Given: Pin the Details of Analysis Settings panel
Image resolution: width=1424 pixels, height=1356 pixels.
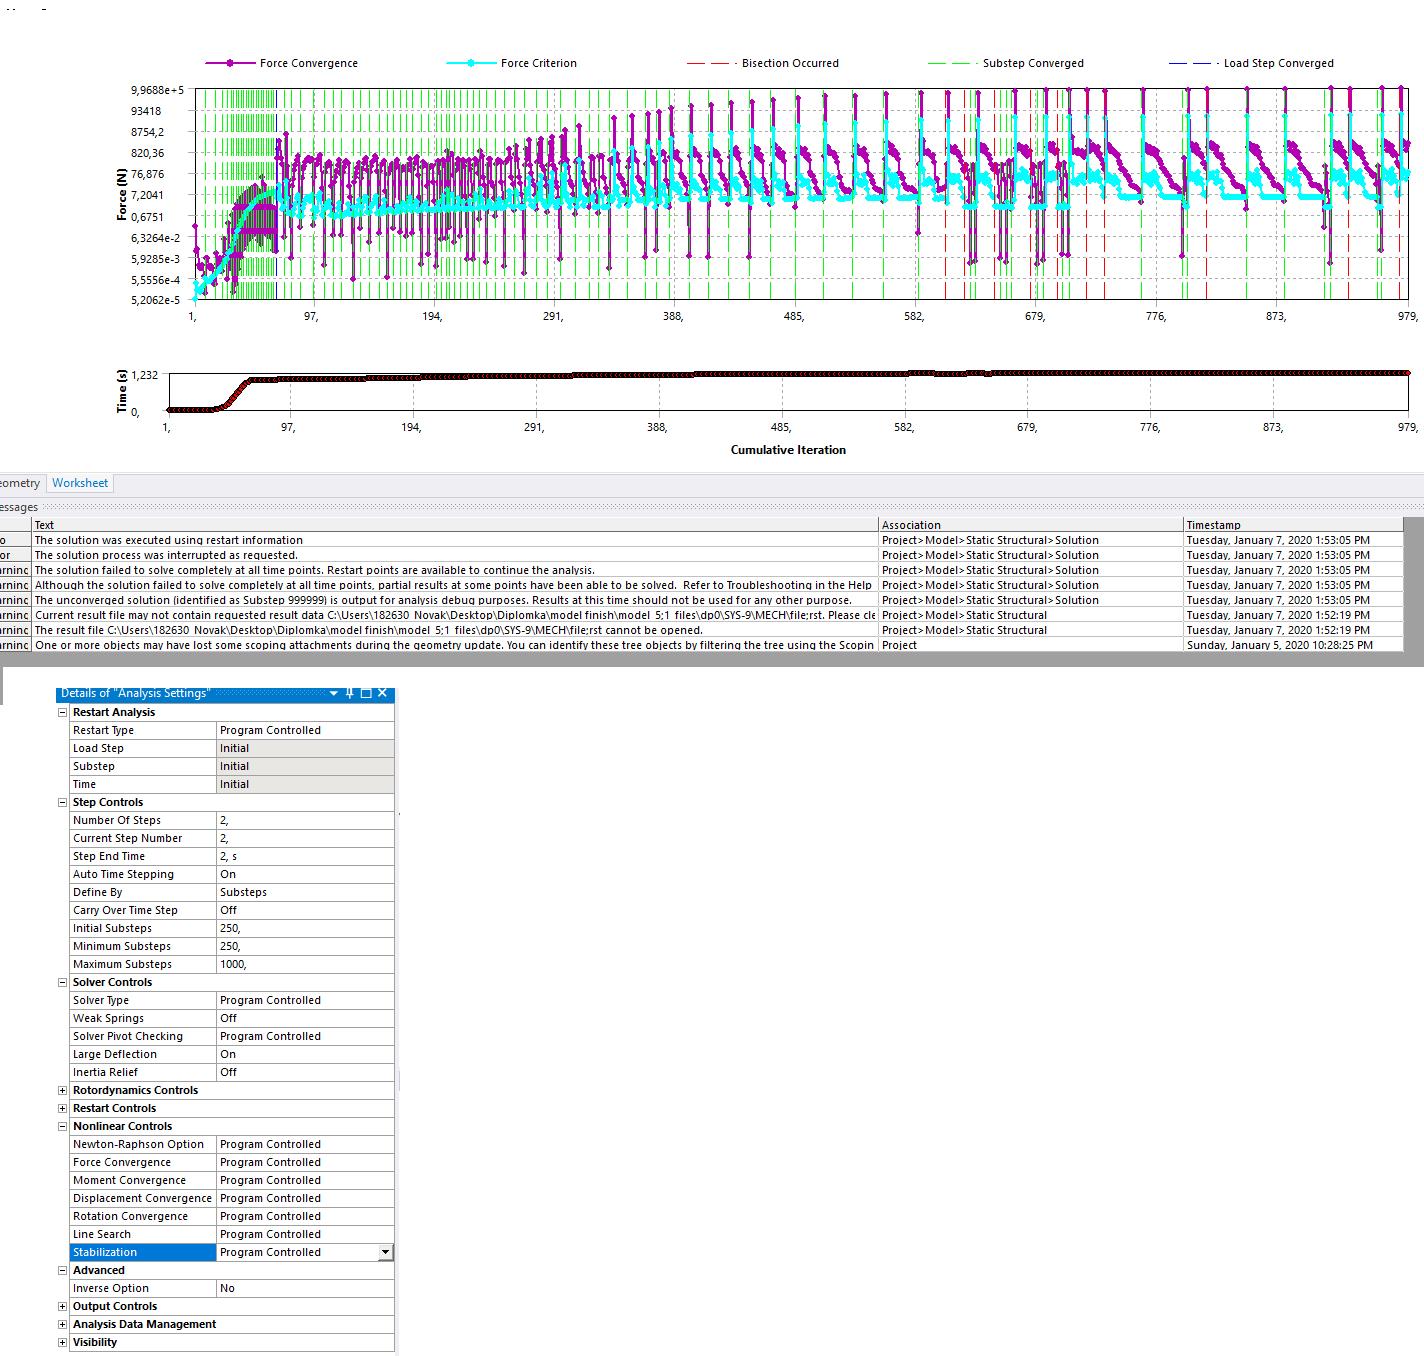Looking at the screenshot, I should tap(349, 693).
